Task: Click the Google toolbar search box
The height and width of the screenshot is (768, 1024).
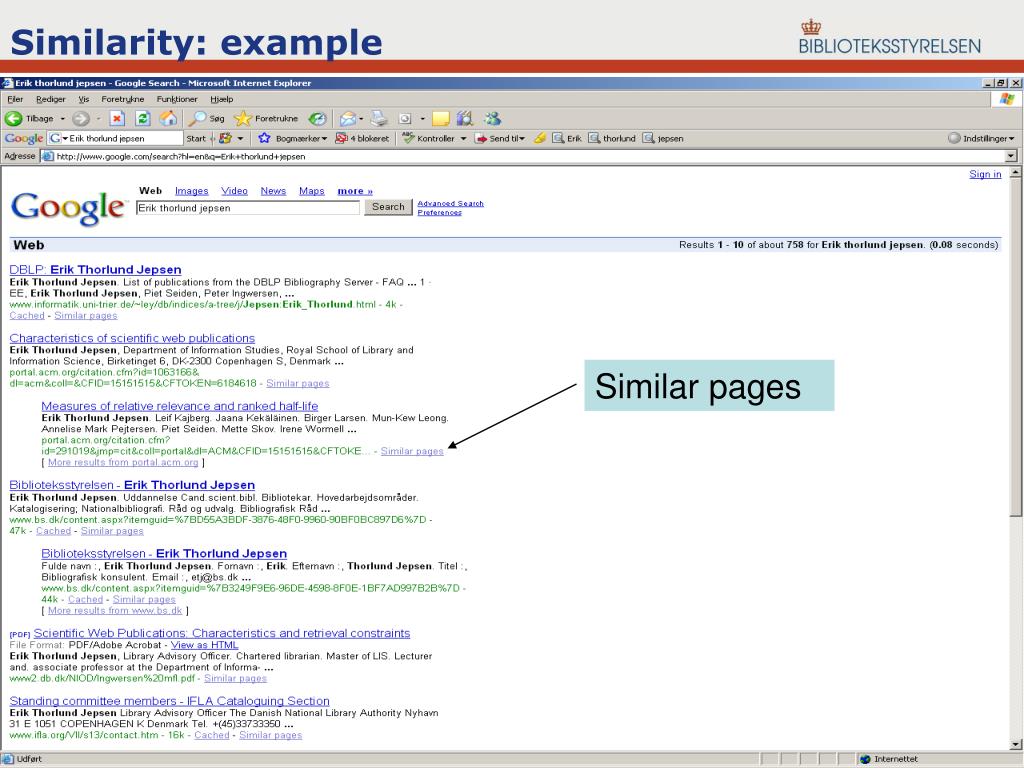Action: pyautogui.click(x=115, y=138)
